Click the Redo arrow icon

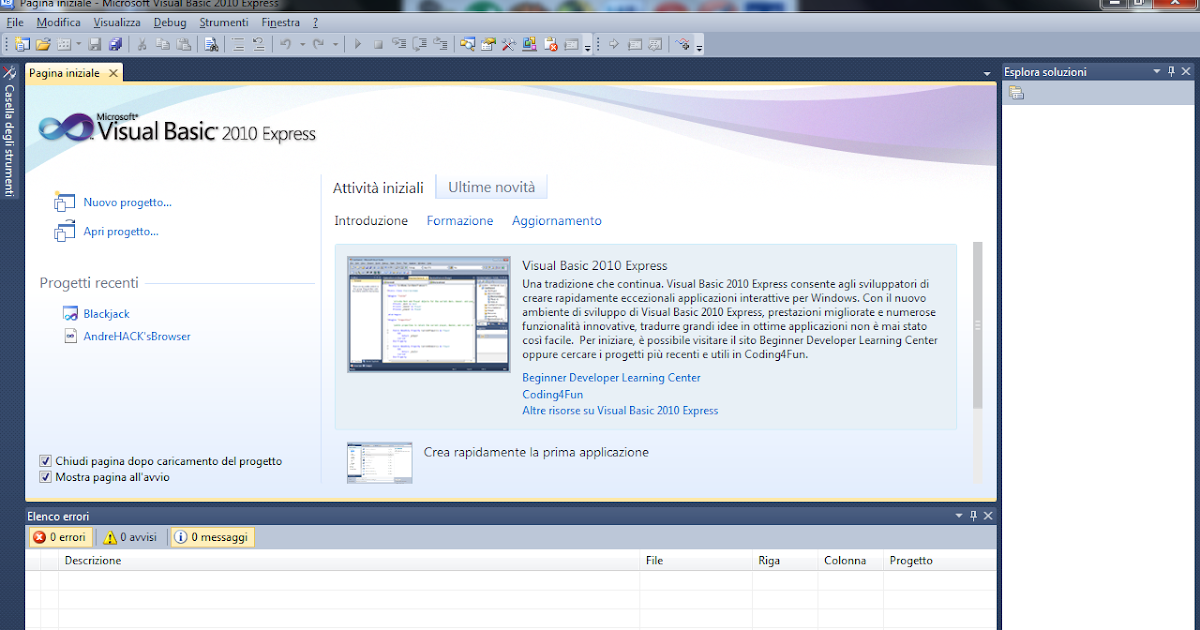(x=319, y=44)
